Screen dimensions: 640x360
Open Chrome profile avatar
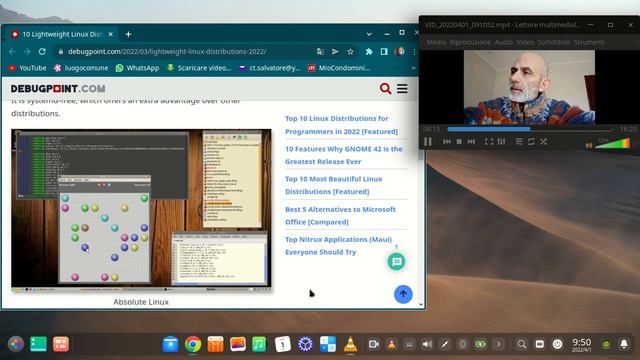(399, 51)
